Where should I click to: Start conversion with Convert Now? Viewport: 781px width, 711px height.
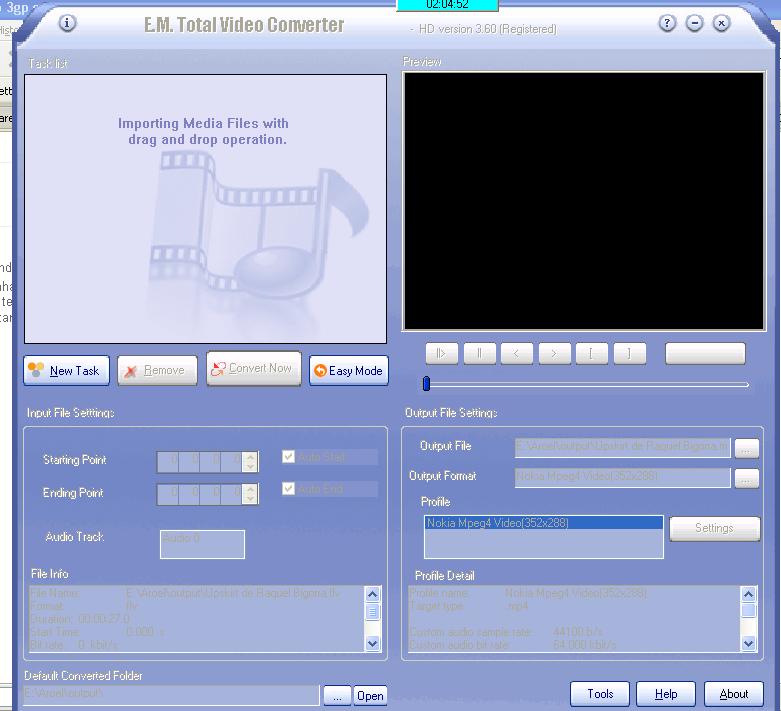point(254,369)
